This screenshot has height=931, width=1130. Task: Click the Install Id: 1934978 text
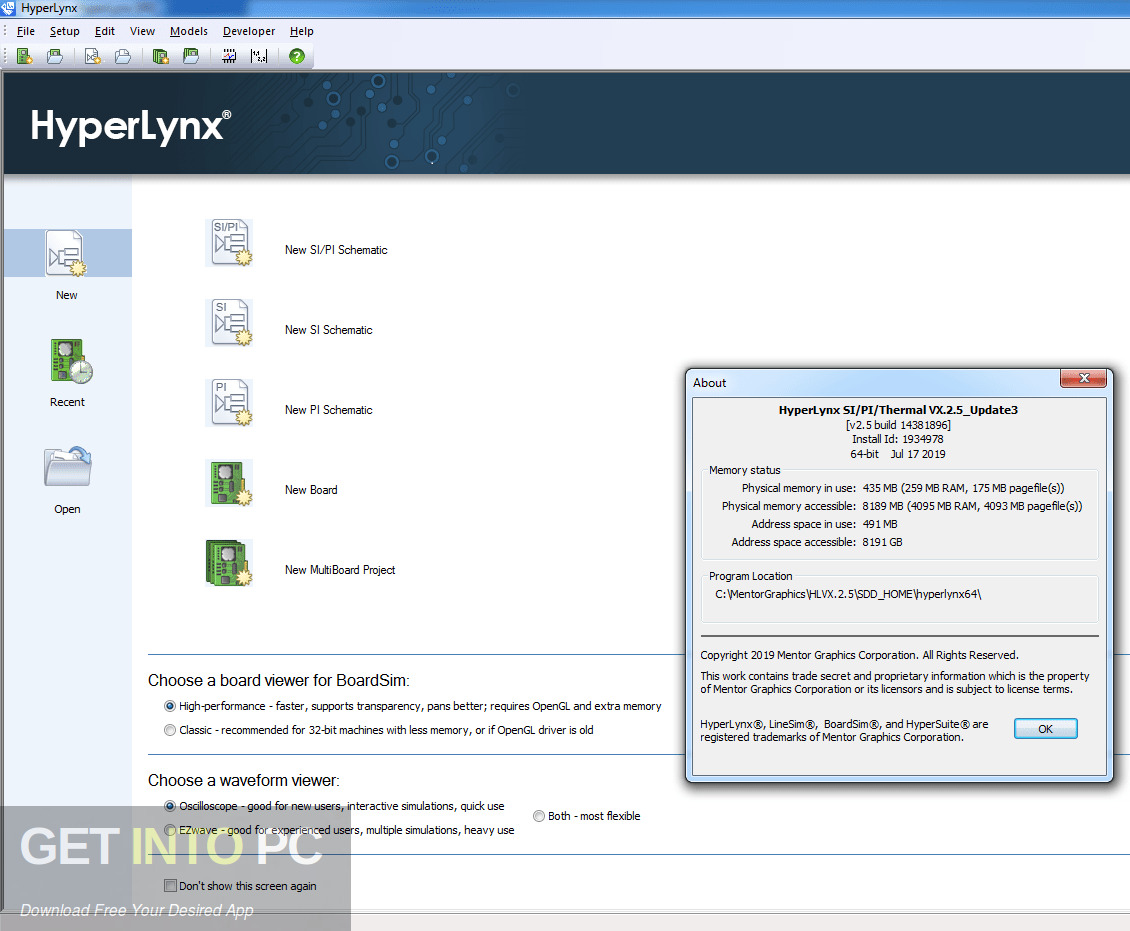pos(897,439)
